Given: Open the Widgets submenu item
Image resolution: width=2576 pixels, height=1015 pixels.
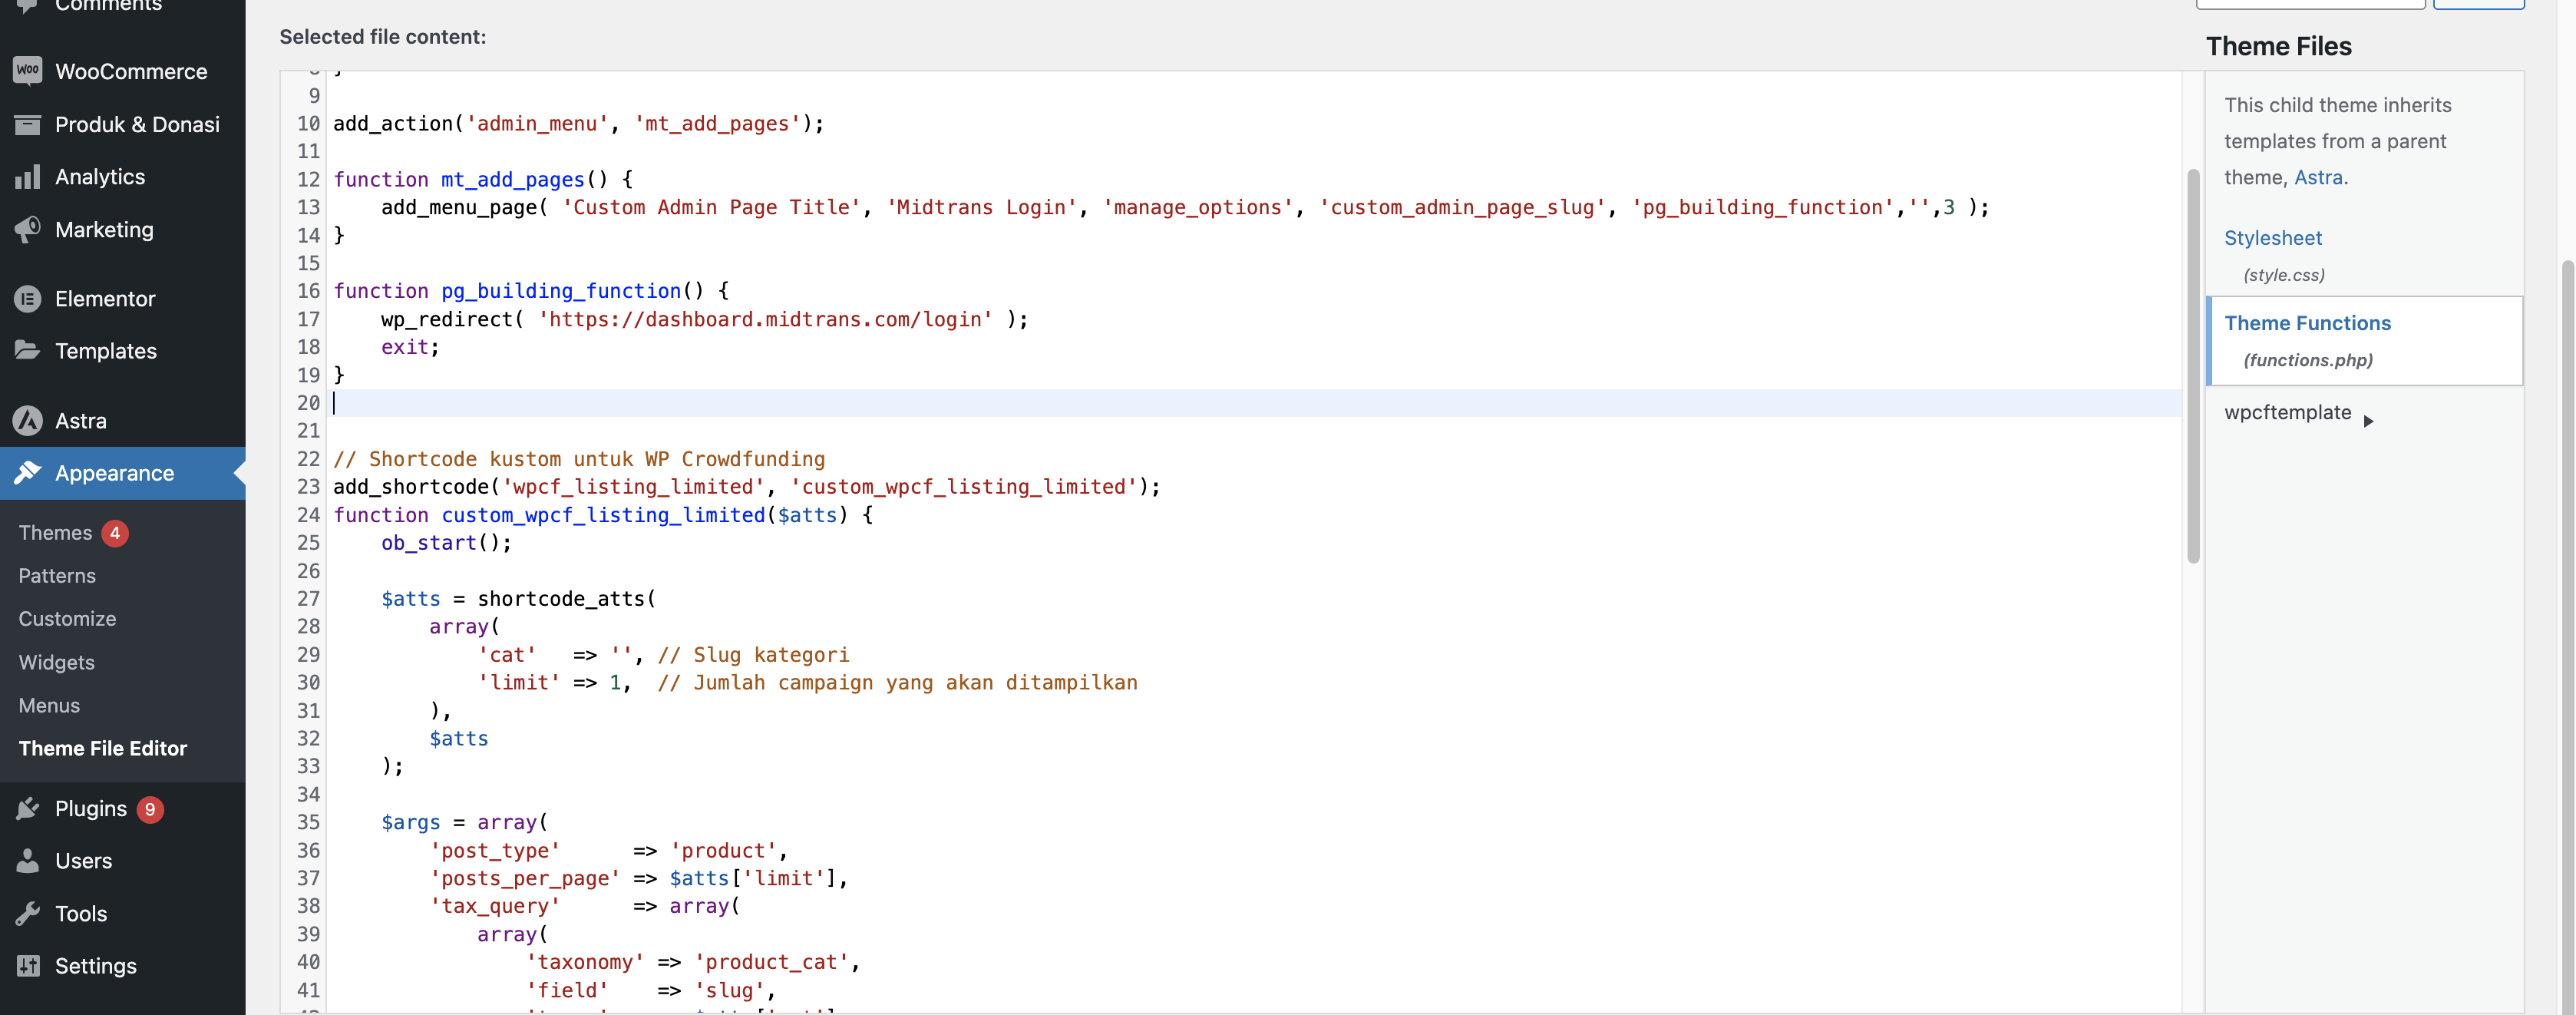Looking at the screenshot, I should pos(56,662).
